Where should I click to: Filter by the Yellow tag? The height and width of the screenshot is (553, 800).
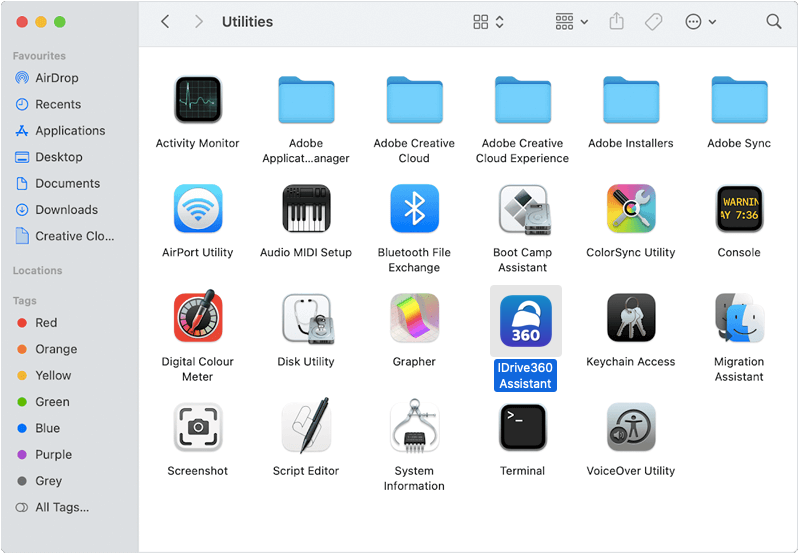tap(44, 375)
